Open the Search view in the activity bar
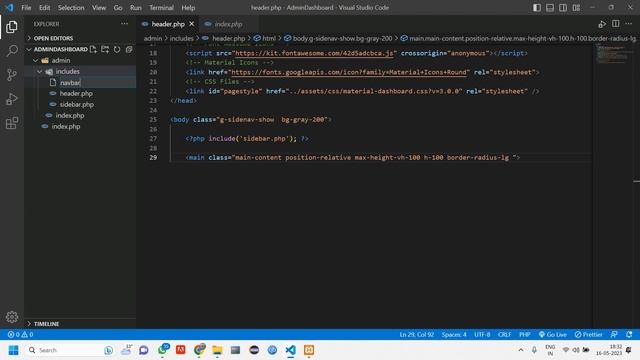The height and width of the screenshot is (360, 640). coord(12,51)
